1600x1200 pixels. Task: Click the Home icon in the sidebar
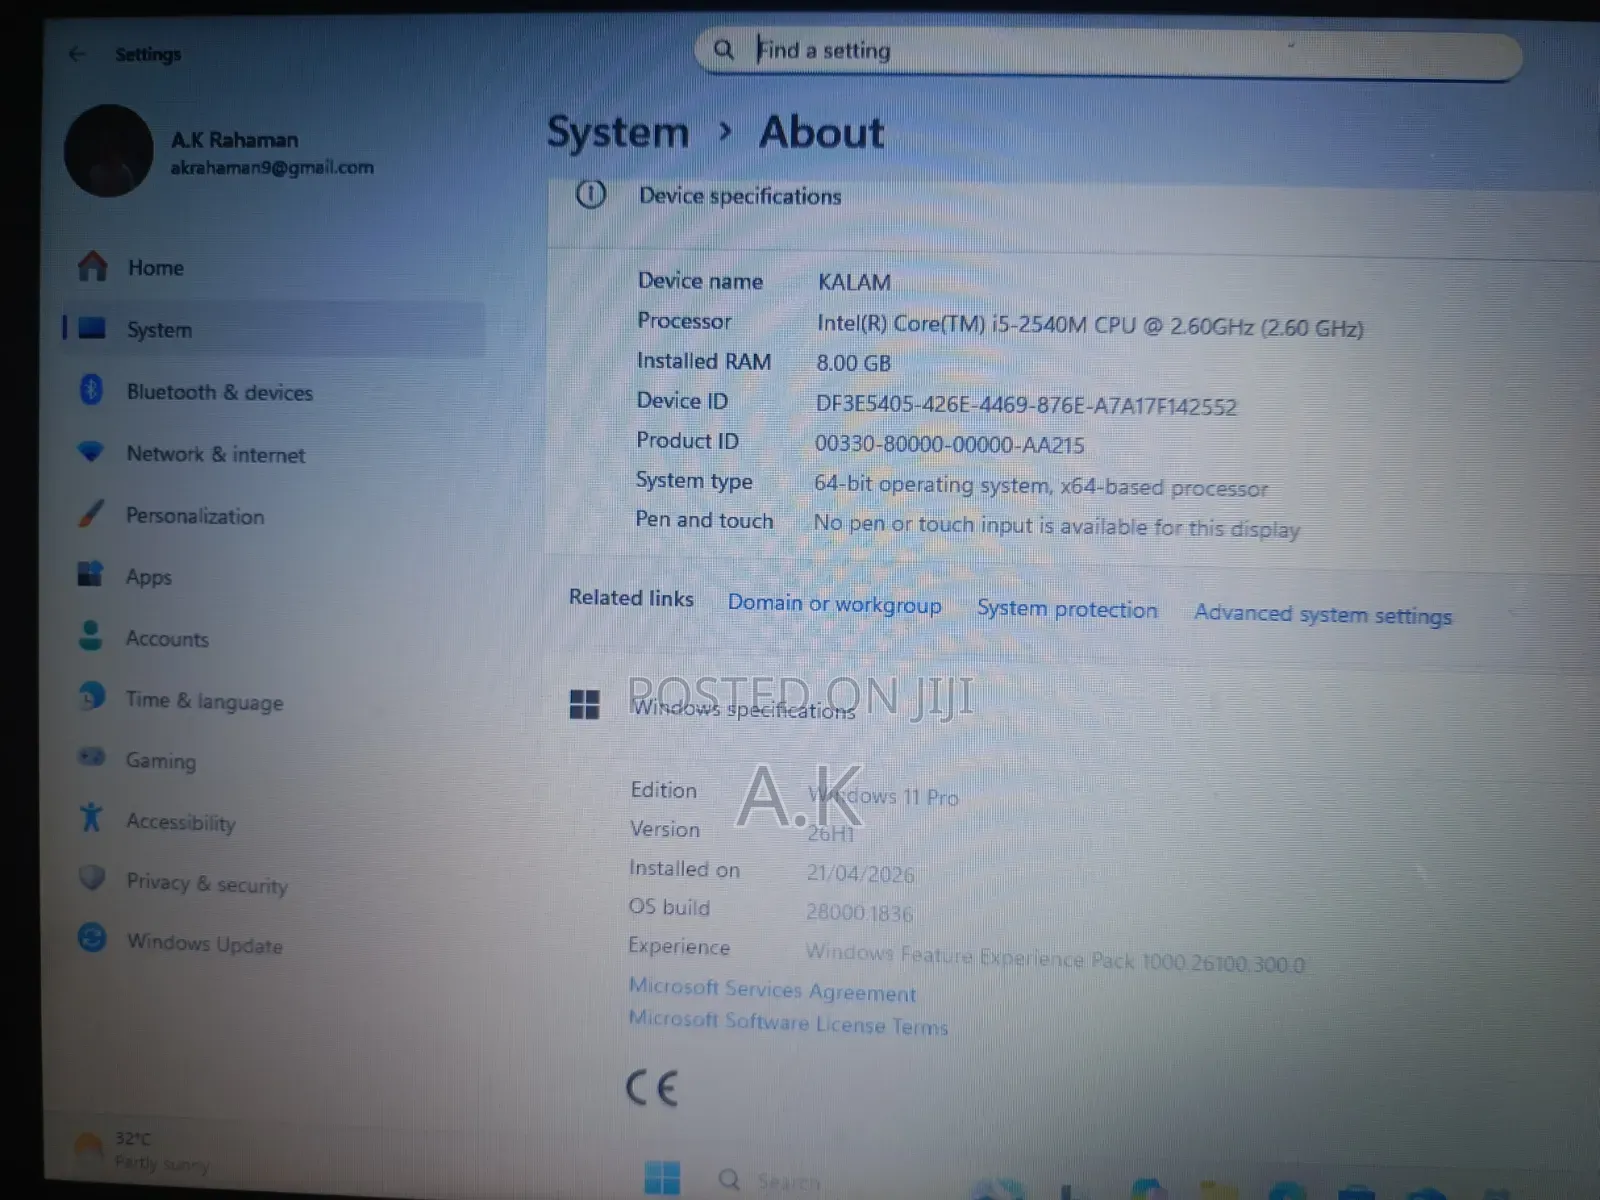click(x=93, y=266)
